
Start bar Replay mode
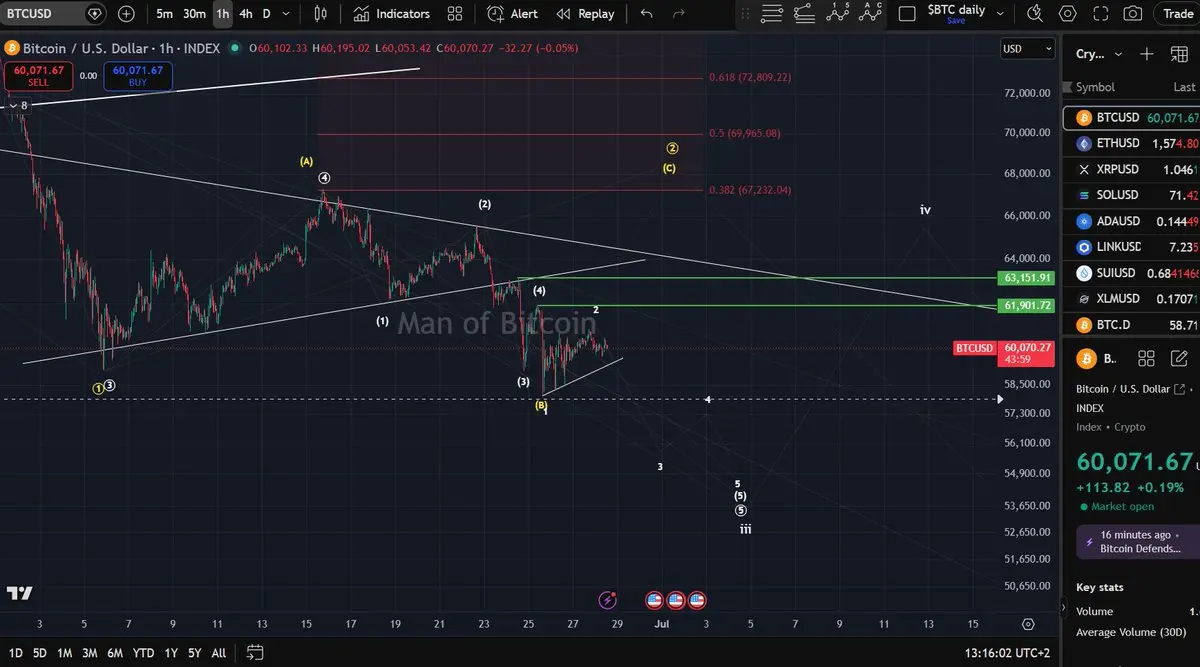pos(585,14)
